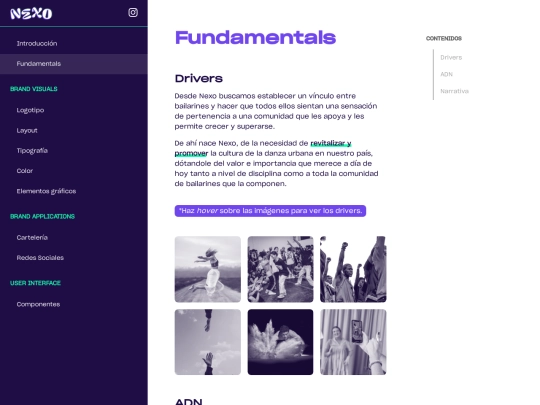Viewport: 540px width, 405px height.
Task: Go to the Introducción page
Action: pyautogui.click(x=37, y=44)
